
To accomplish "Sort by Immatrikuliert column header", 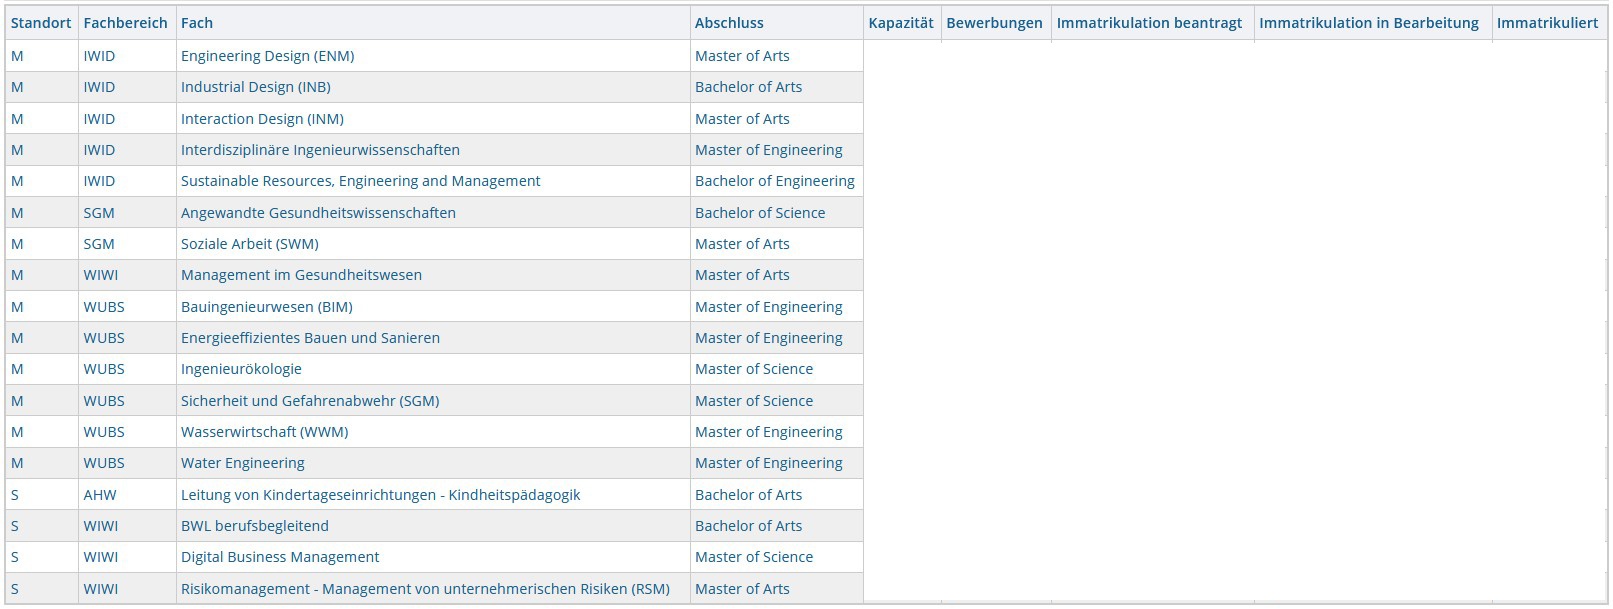I will click(x=1547, y=23).
